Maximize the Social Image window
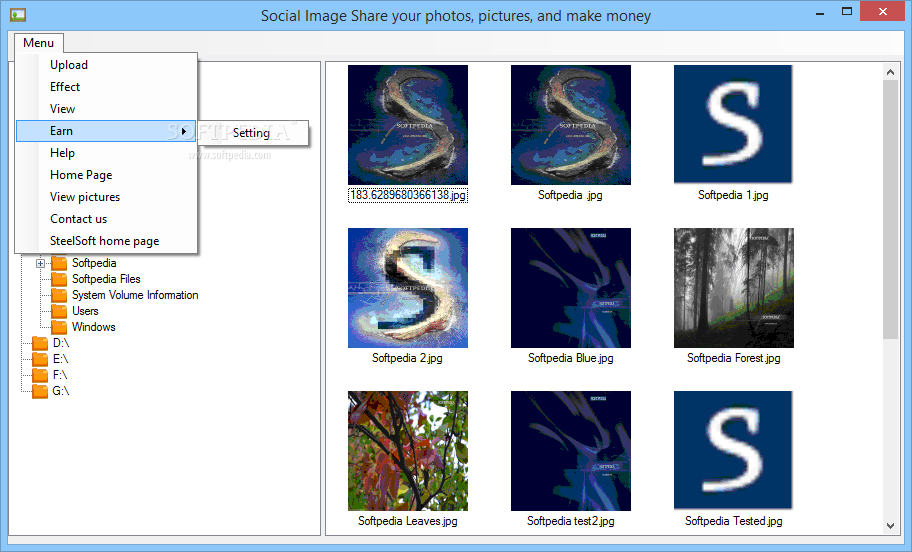Image resolution: width=912 pixels, height=552 pixels. (x=847, y=12)
